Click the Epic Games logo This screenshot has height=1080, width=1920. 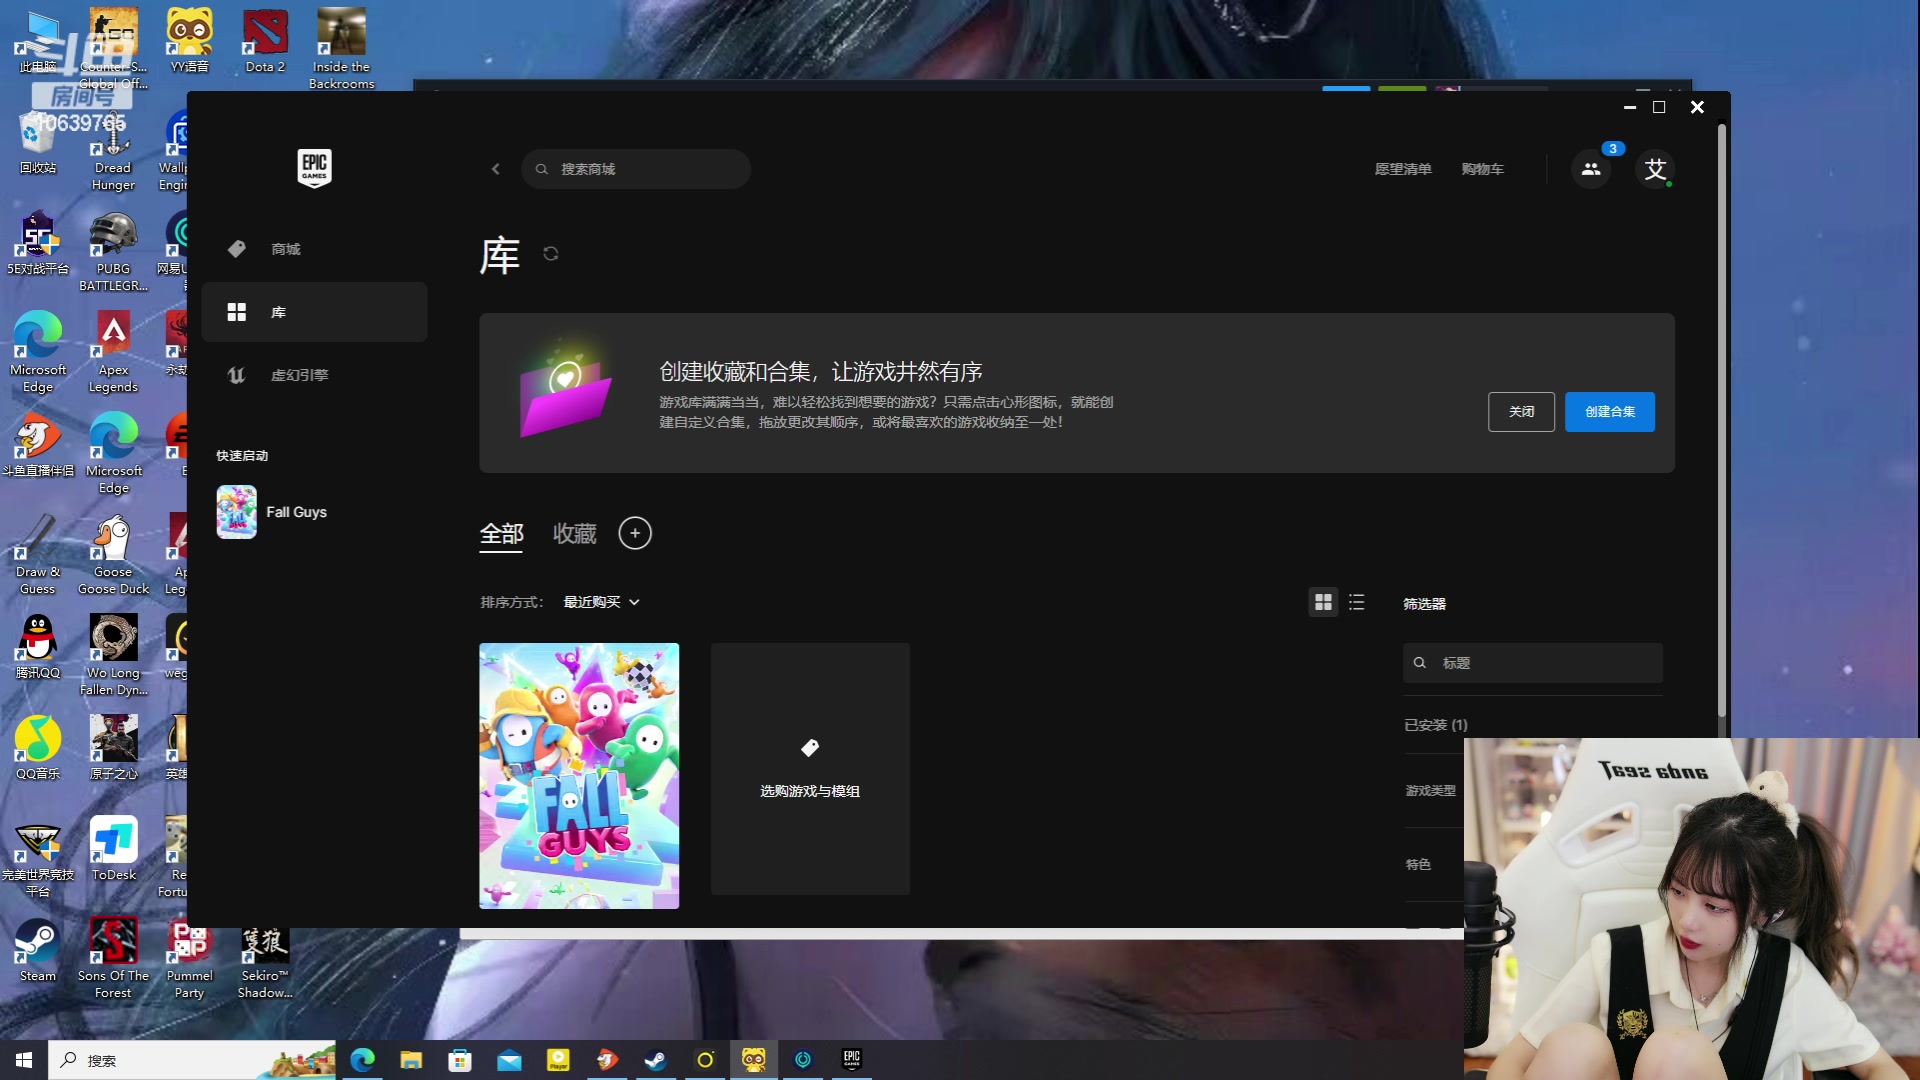314,168
